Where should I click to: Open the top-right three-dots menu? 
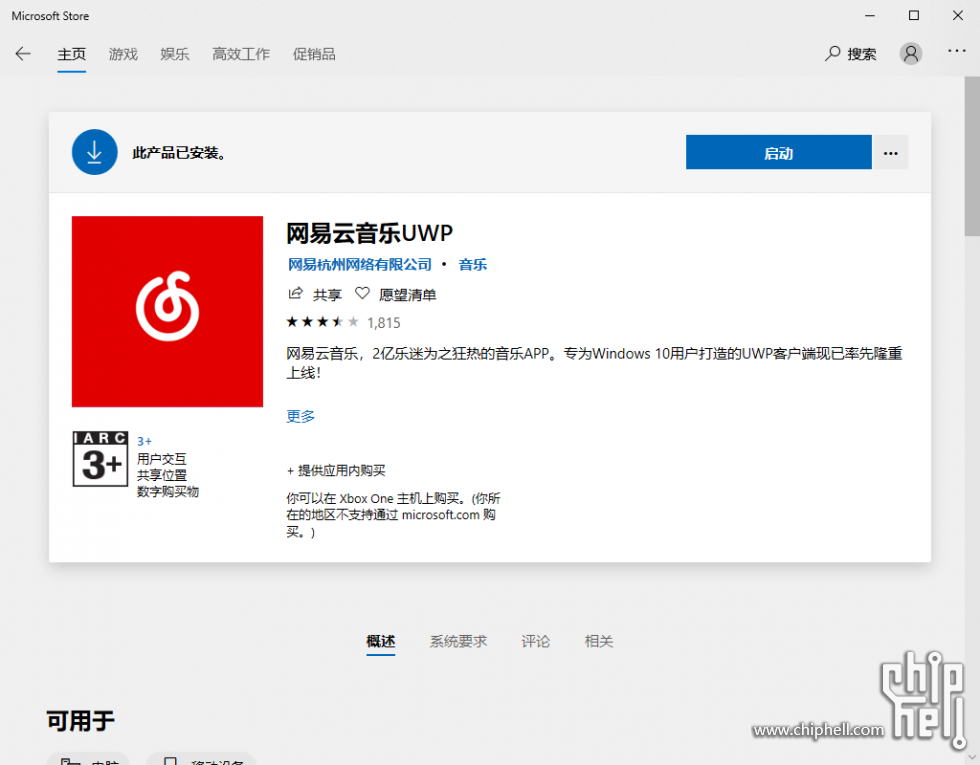[956, 51]
